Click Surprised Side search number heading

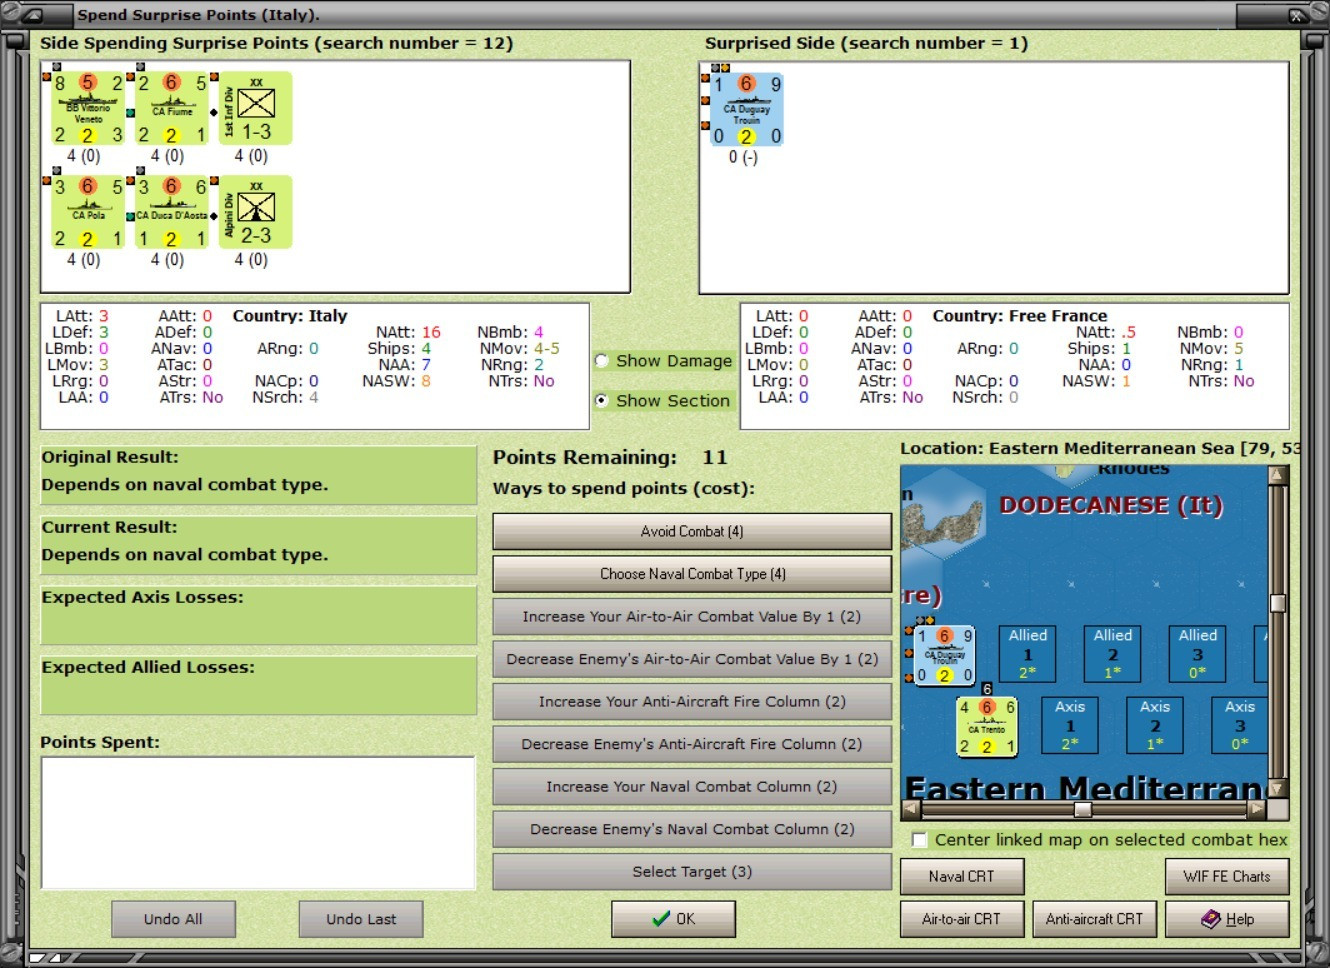[x=866, y=43]
